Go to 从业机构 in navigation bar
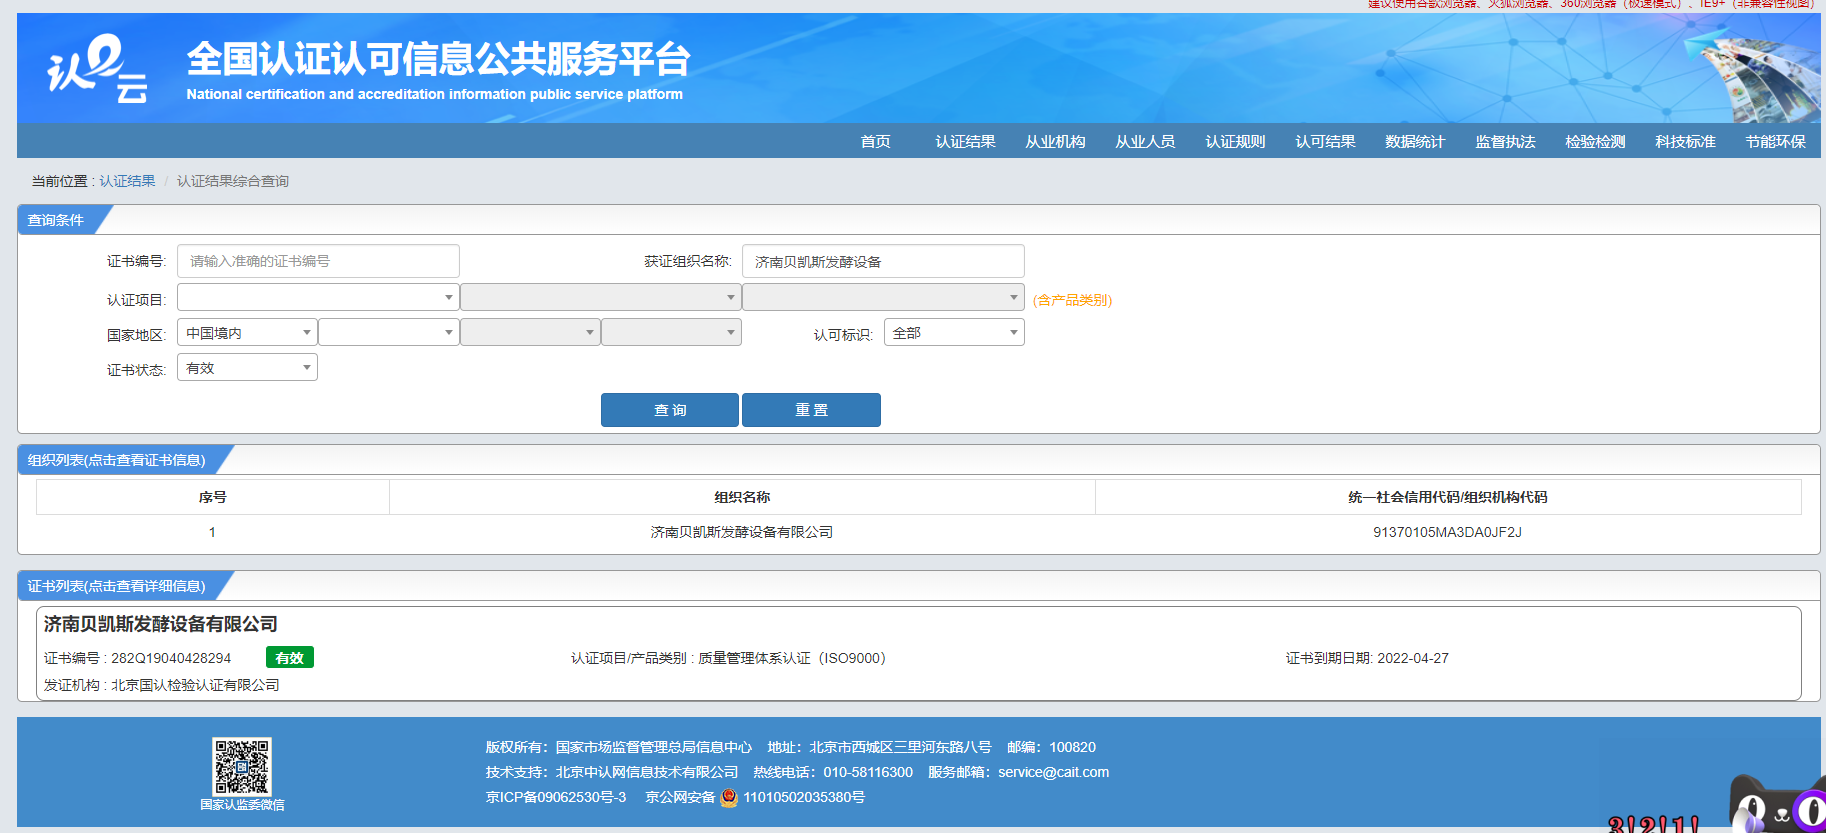Image resolution: width=1826 pixels, height=833 pixels. coord(1055,142)
